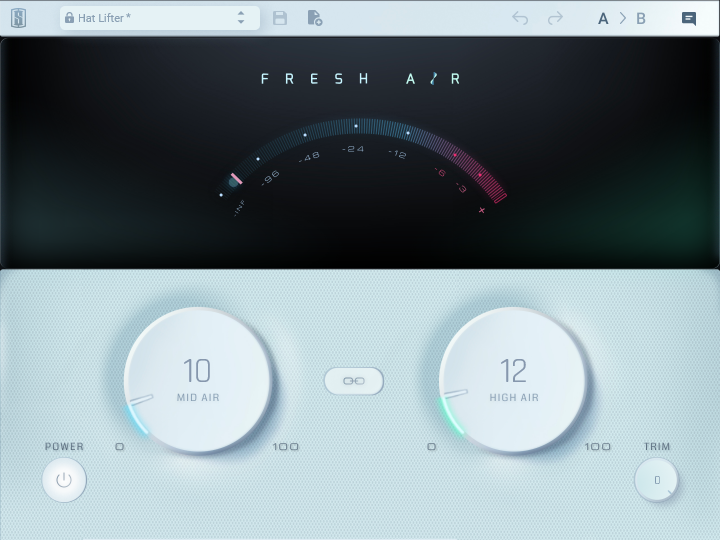The image size is (720, 540).
Task: Copy A to B with the arrow
Action: pyautogui.click(x=622, y=18)
